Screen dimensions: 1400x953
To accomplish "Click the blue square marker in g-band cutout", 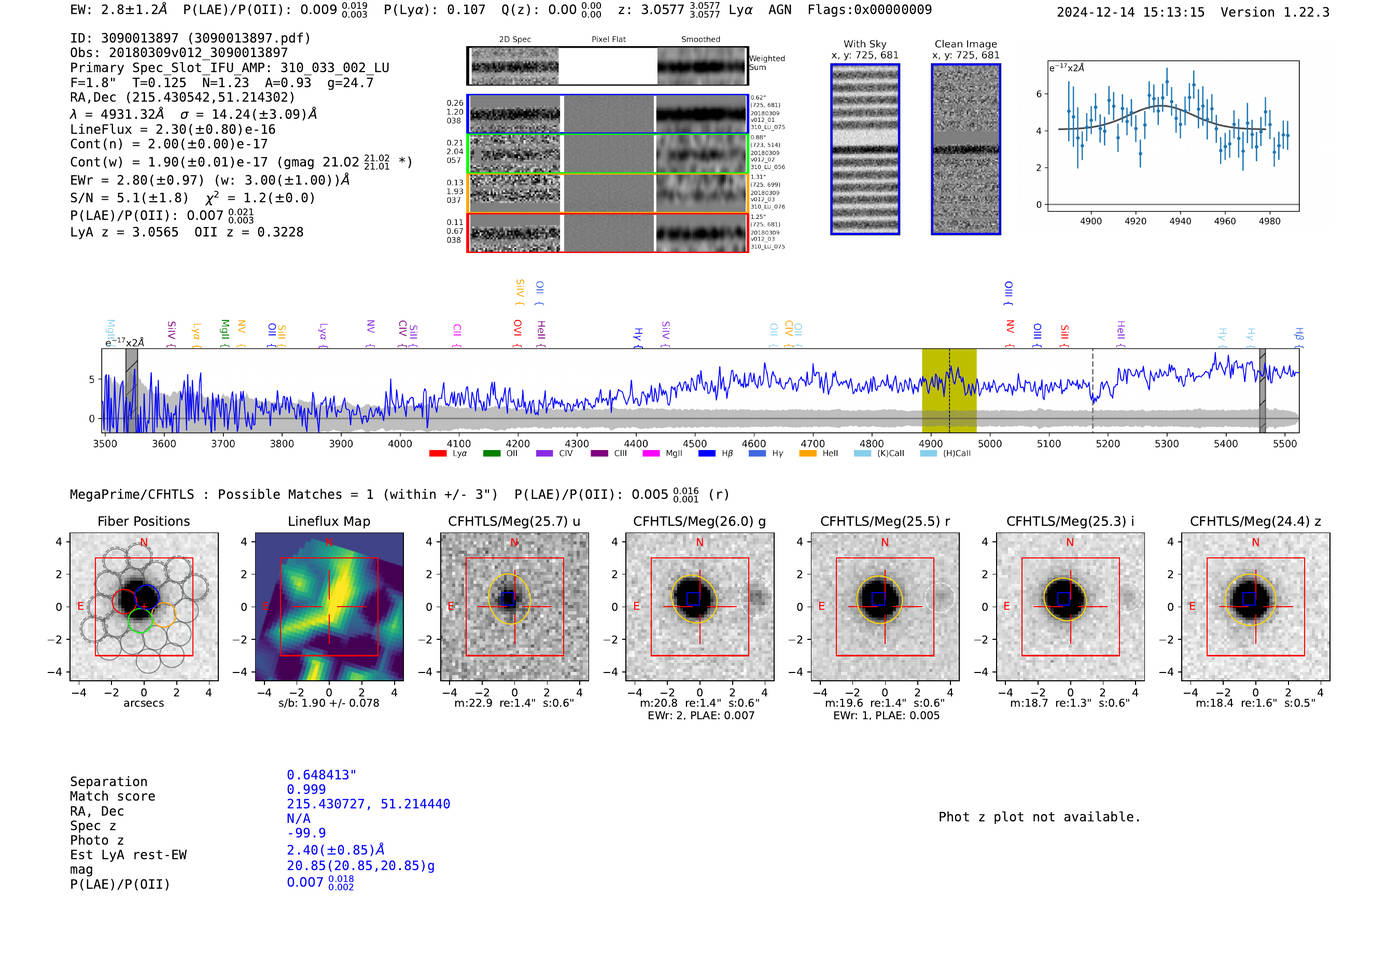I will click(x=693, y=598).
